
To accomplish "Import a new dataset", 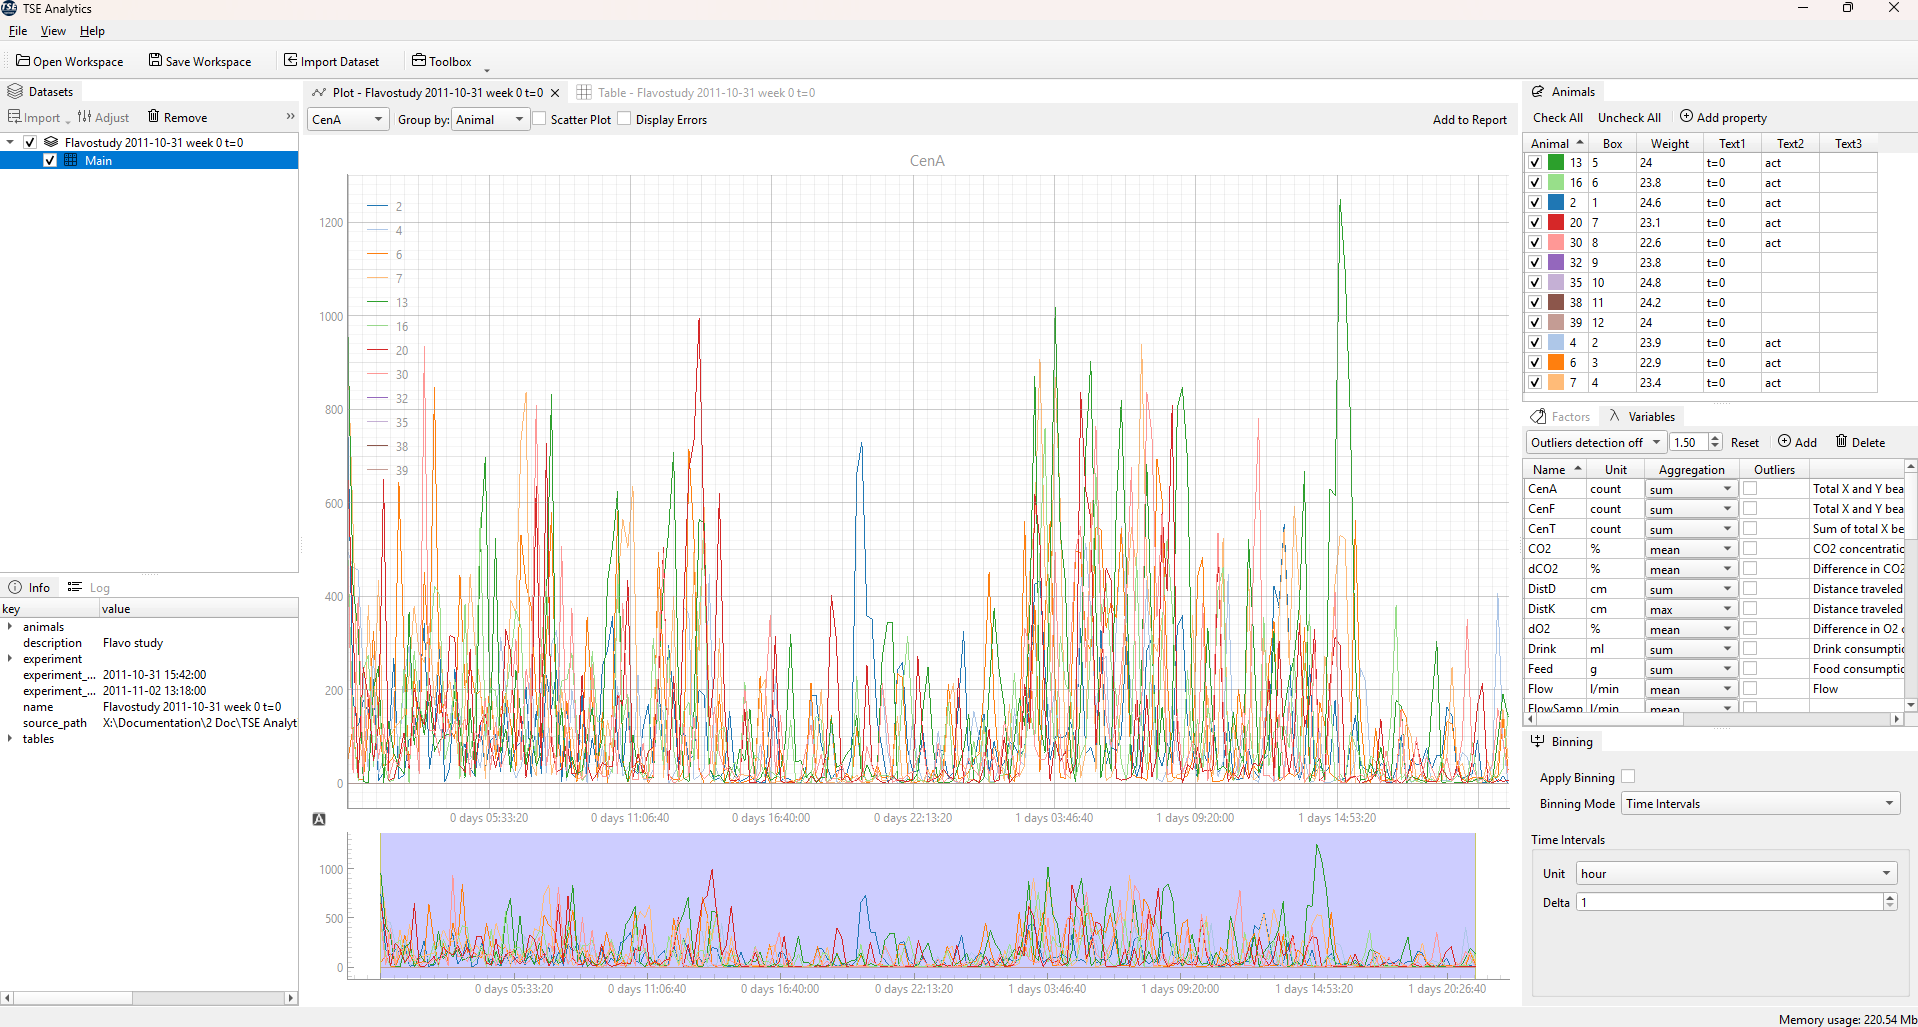I will pos(333,61).
